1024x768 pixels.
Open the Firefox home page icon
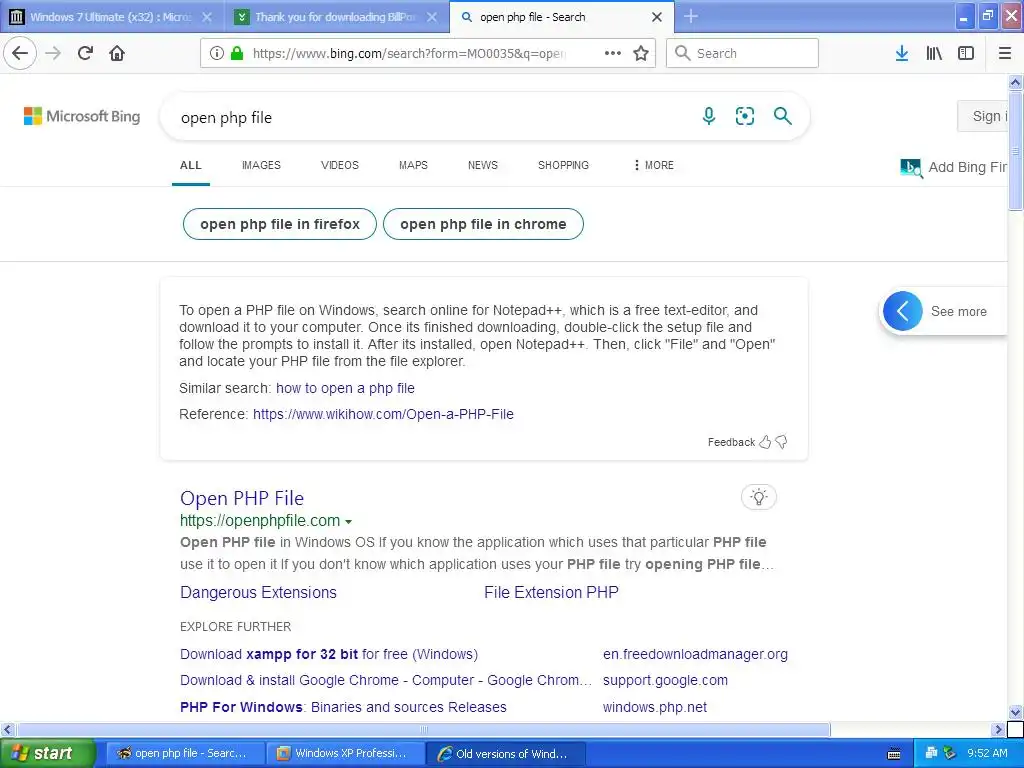point(117,53)
